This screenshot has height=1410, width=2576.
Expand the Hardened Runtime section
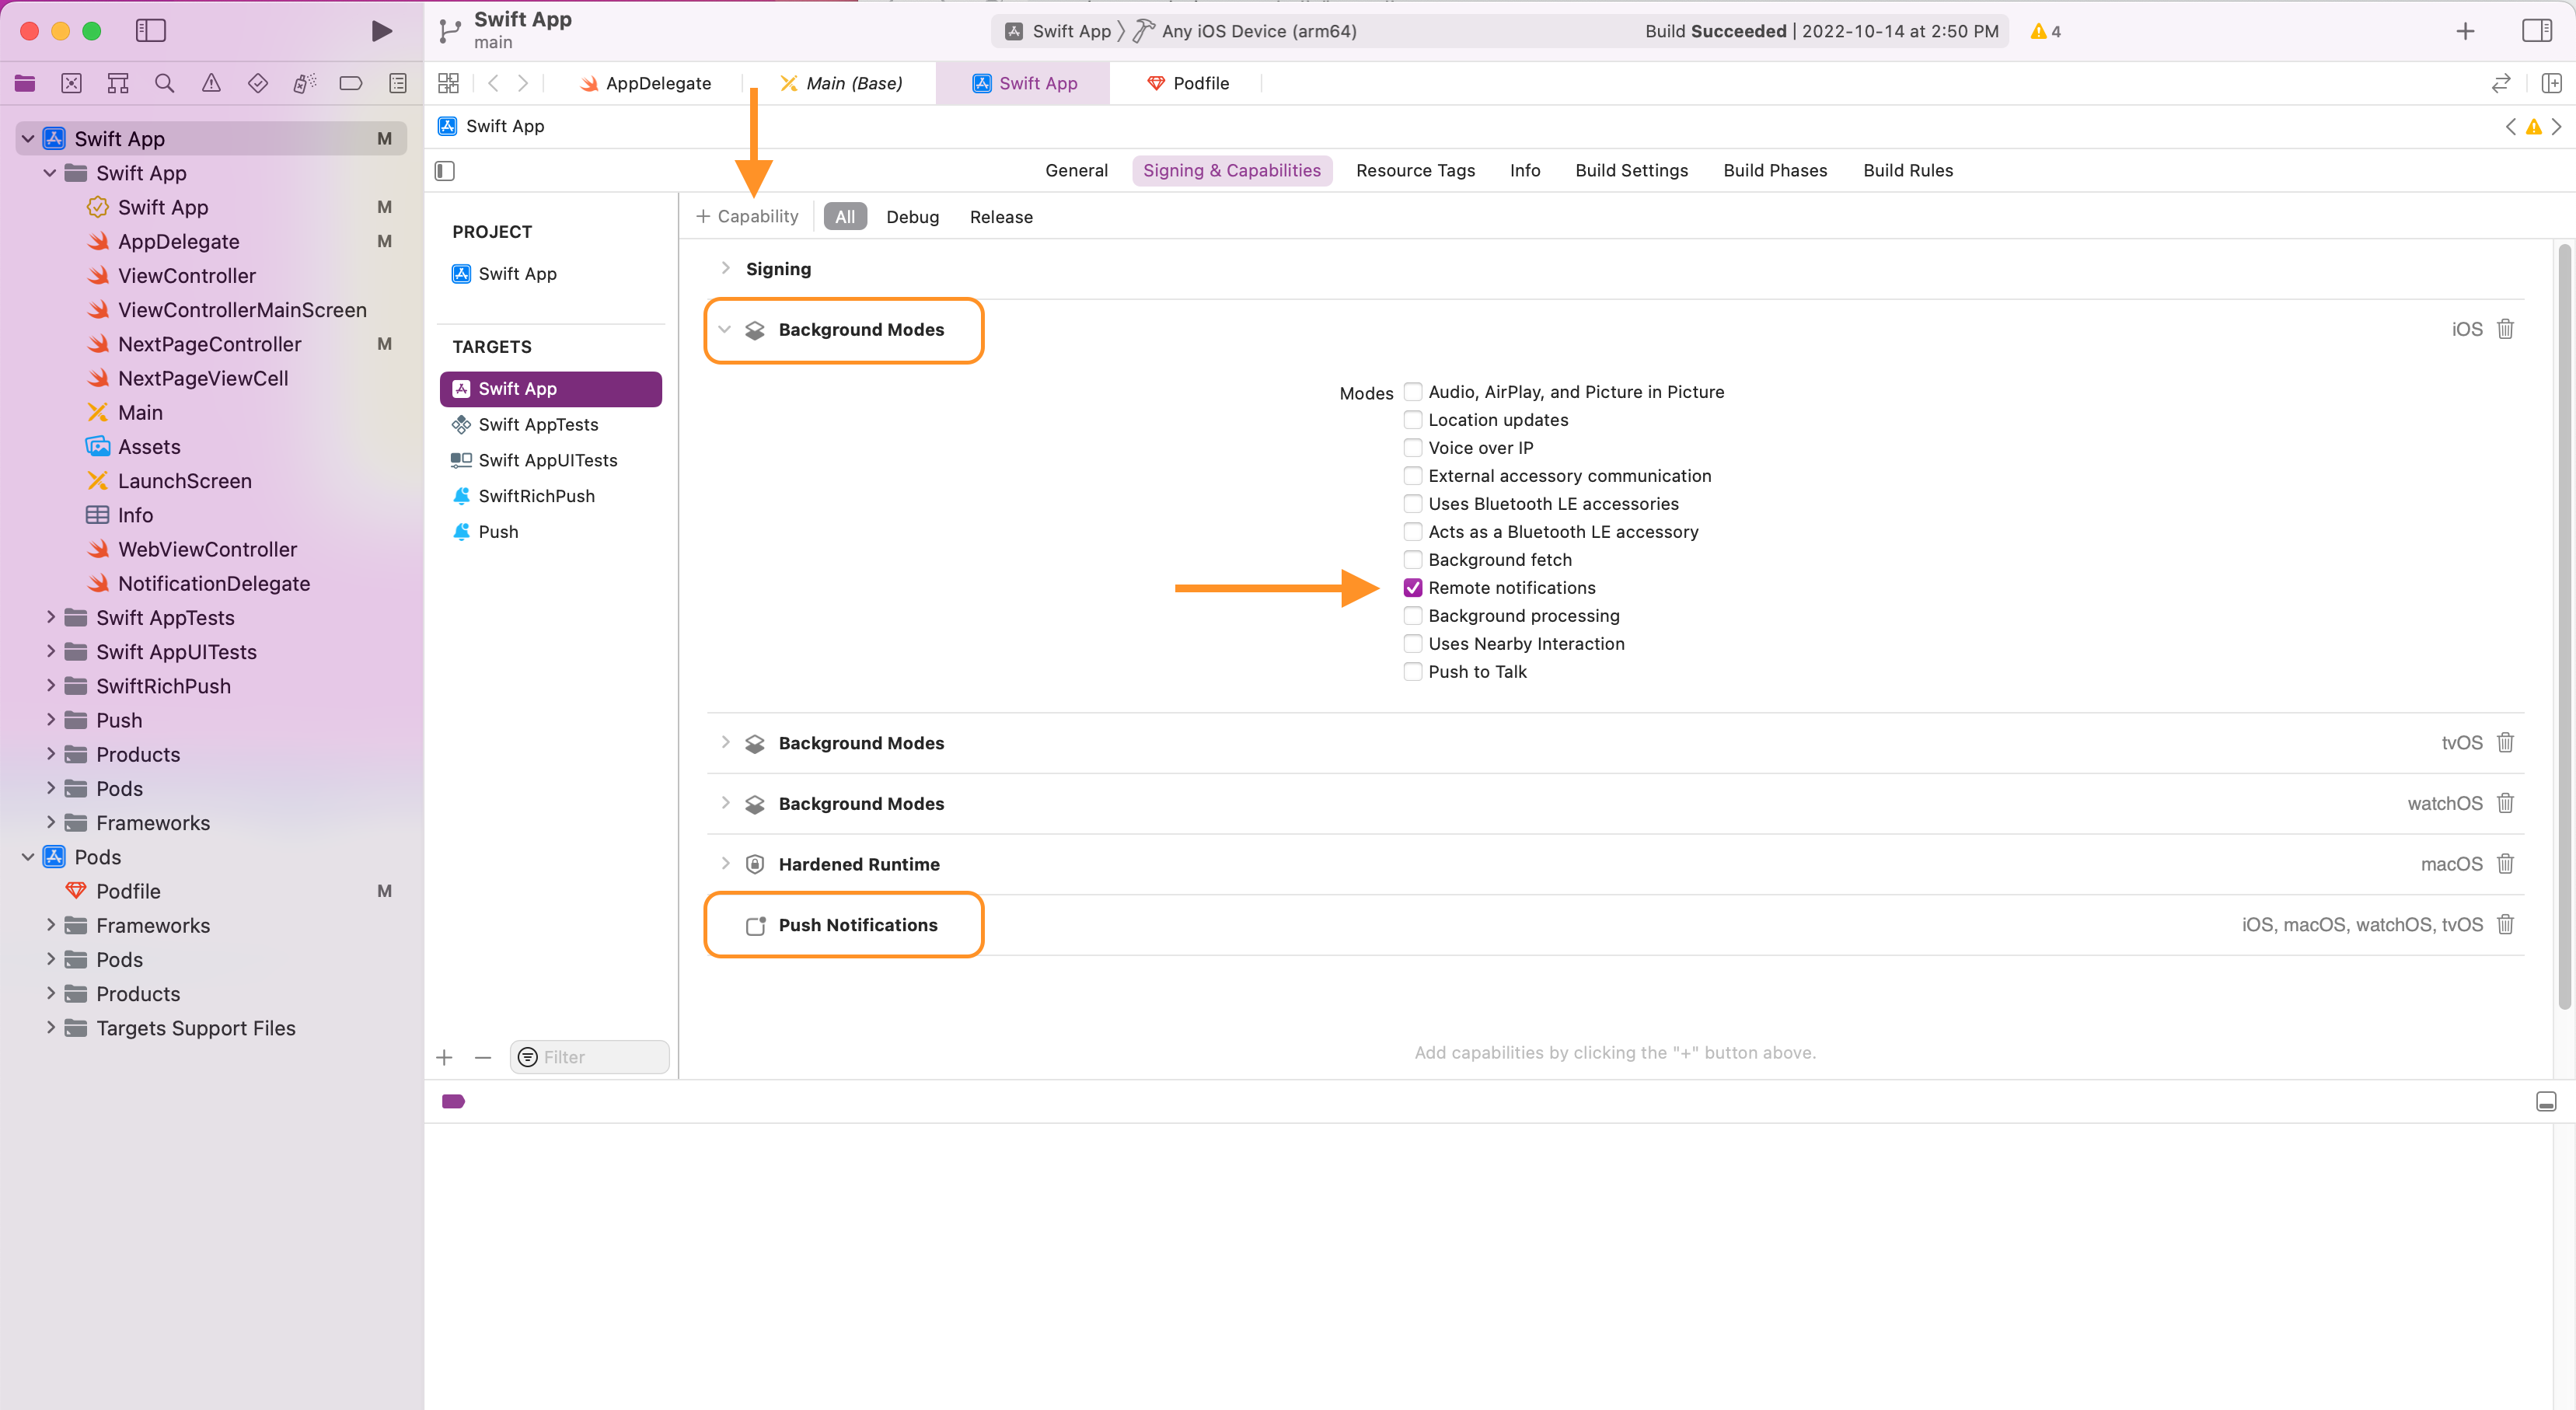725,863
